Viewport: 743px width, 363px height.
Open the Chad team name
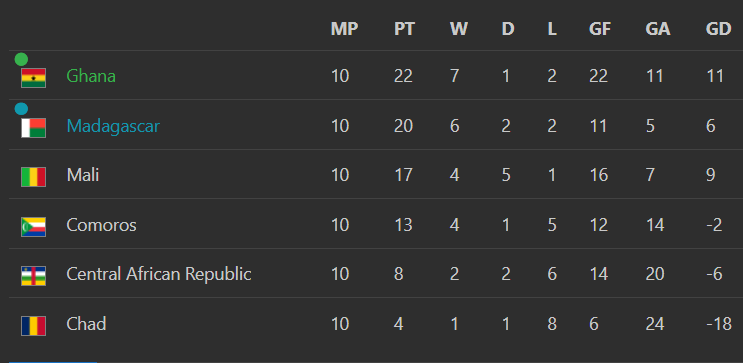click(86, 324)
